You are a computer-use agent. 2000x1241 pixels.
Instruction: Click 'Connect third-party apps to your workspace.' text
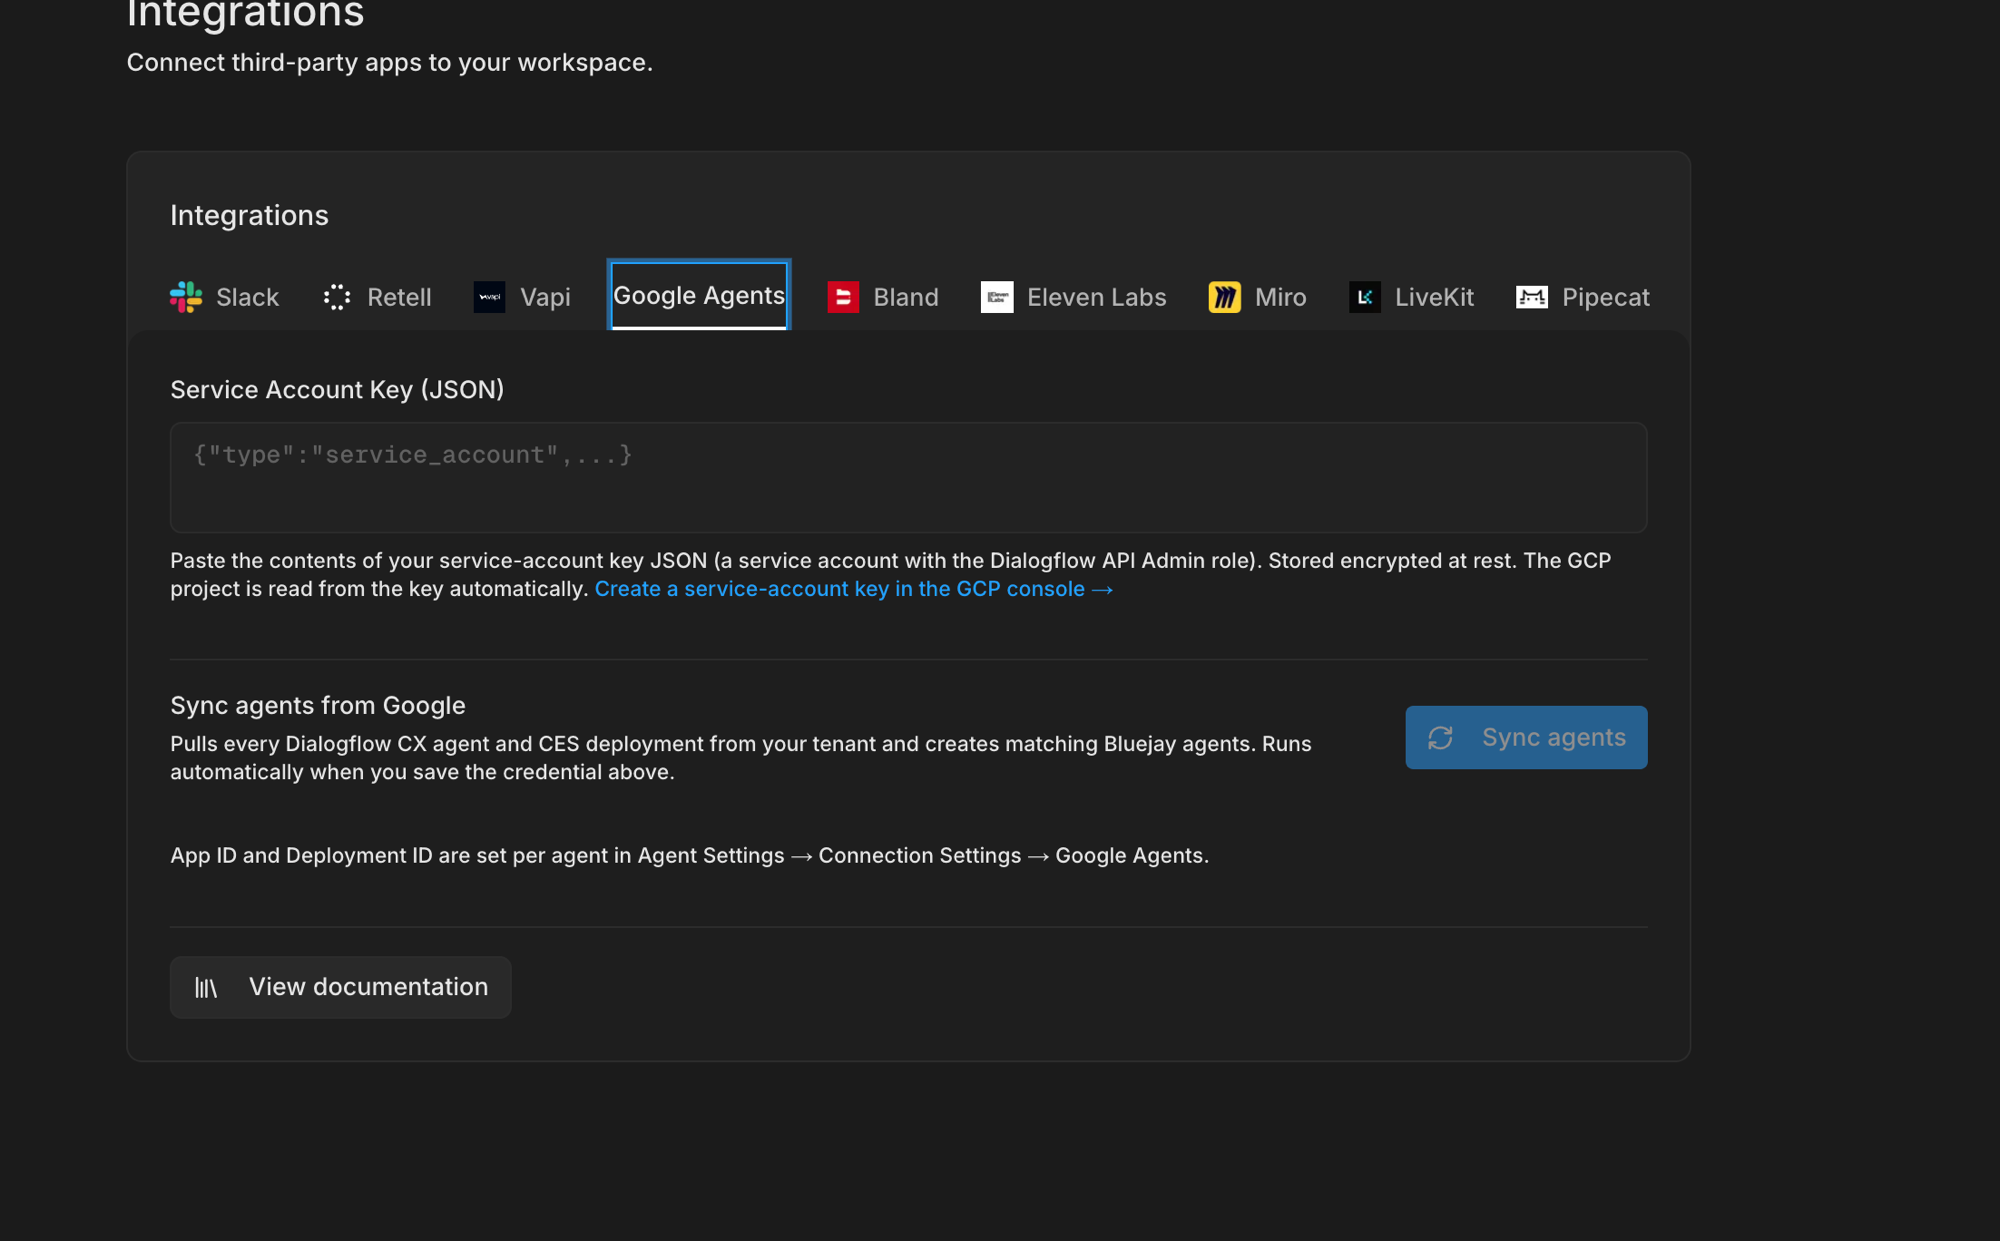(389, 62)
